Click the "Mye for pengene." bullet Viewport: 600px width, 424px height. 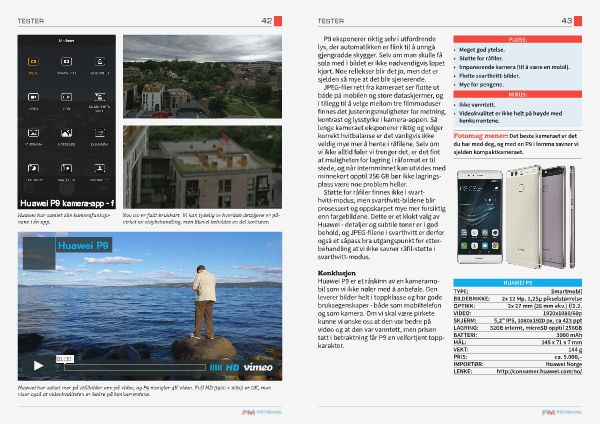point(481,85)
